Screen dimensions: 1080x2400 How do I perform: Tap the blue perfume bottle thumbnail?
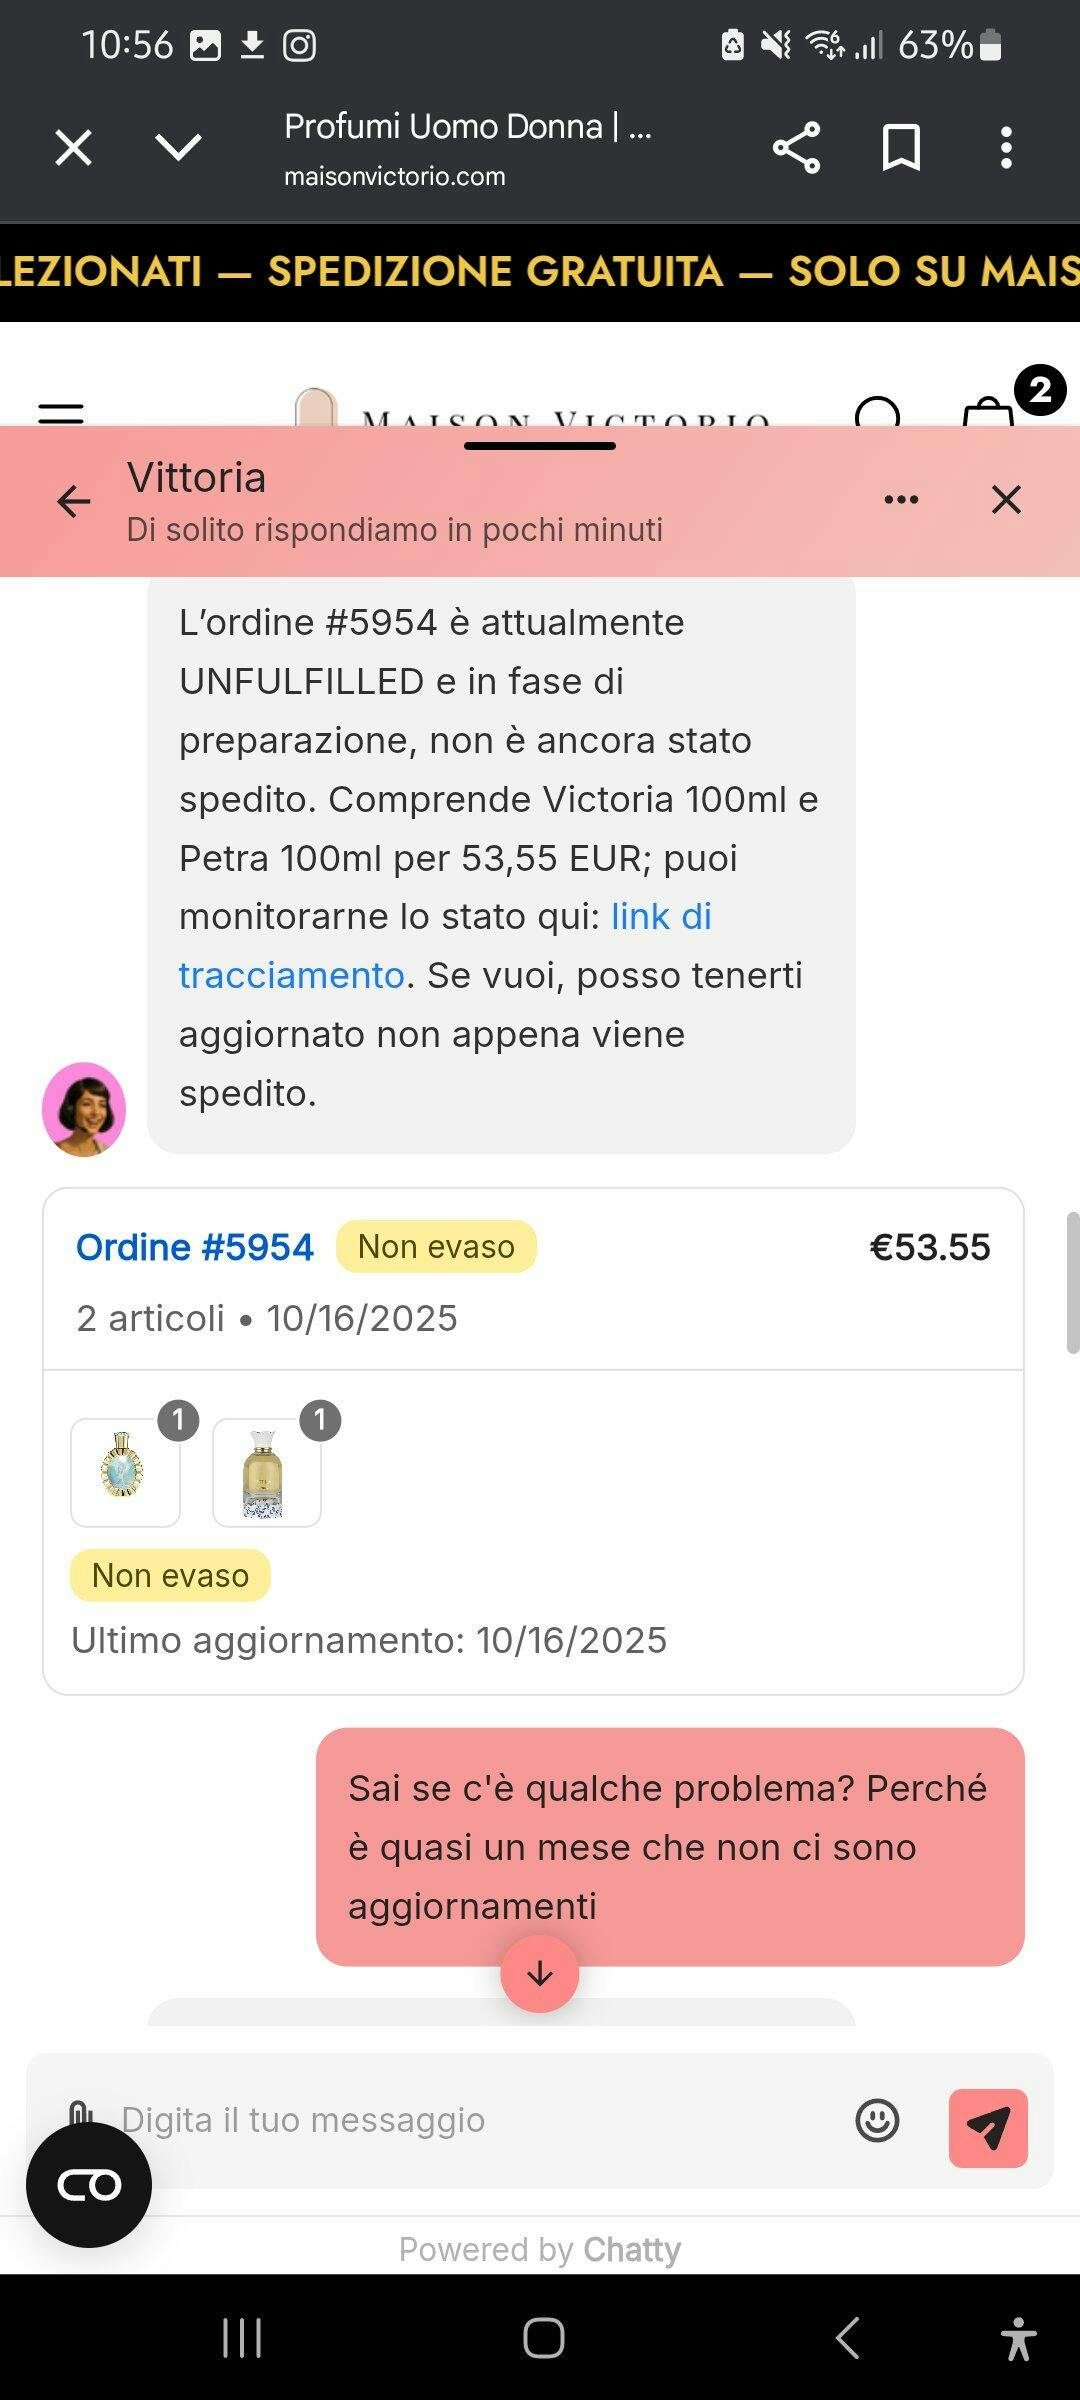[x=125, y=1471]
